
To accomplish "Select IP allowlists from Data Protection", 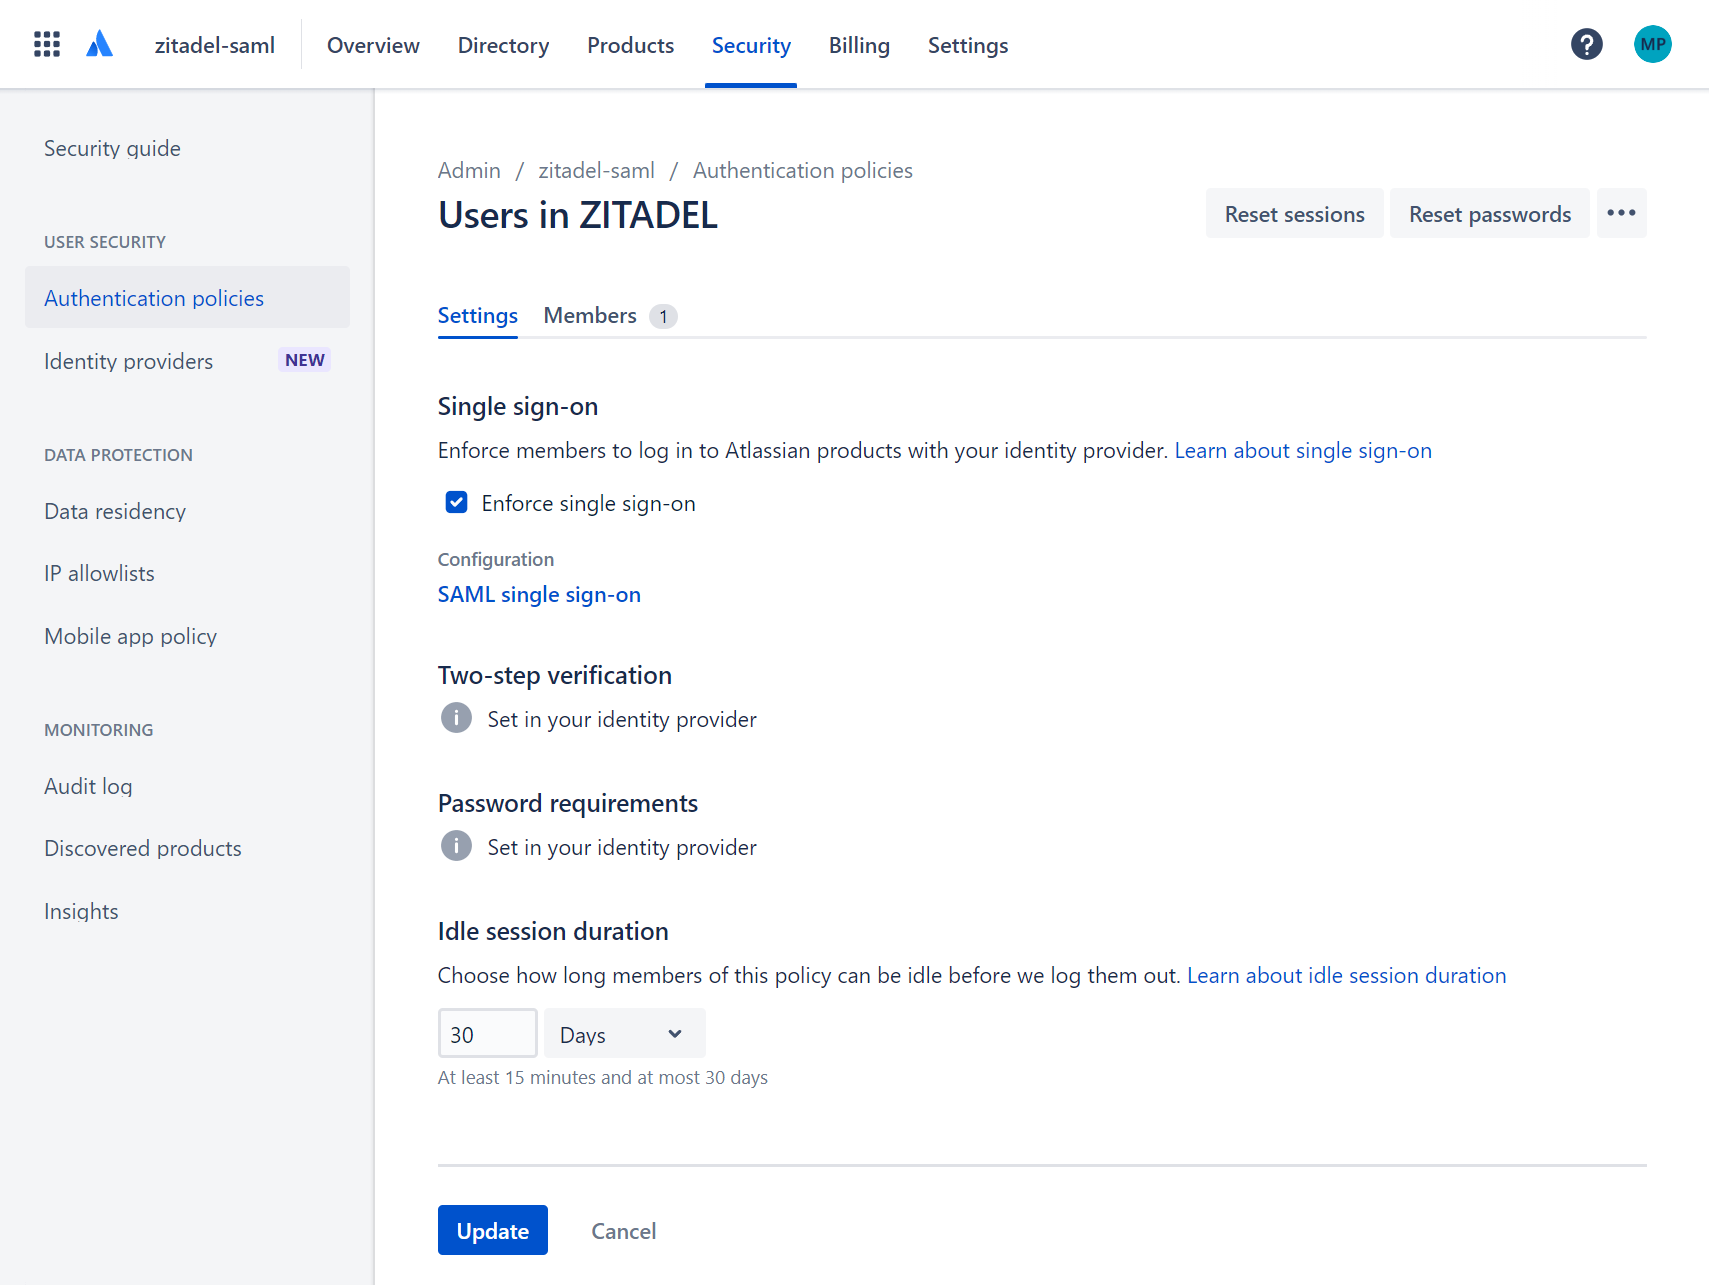I will point(98,573).
